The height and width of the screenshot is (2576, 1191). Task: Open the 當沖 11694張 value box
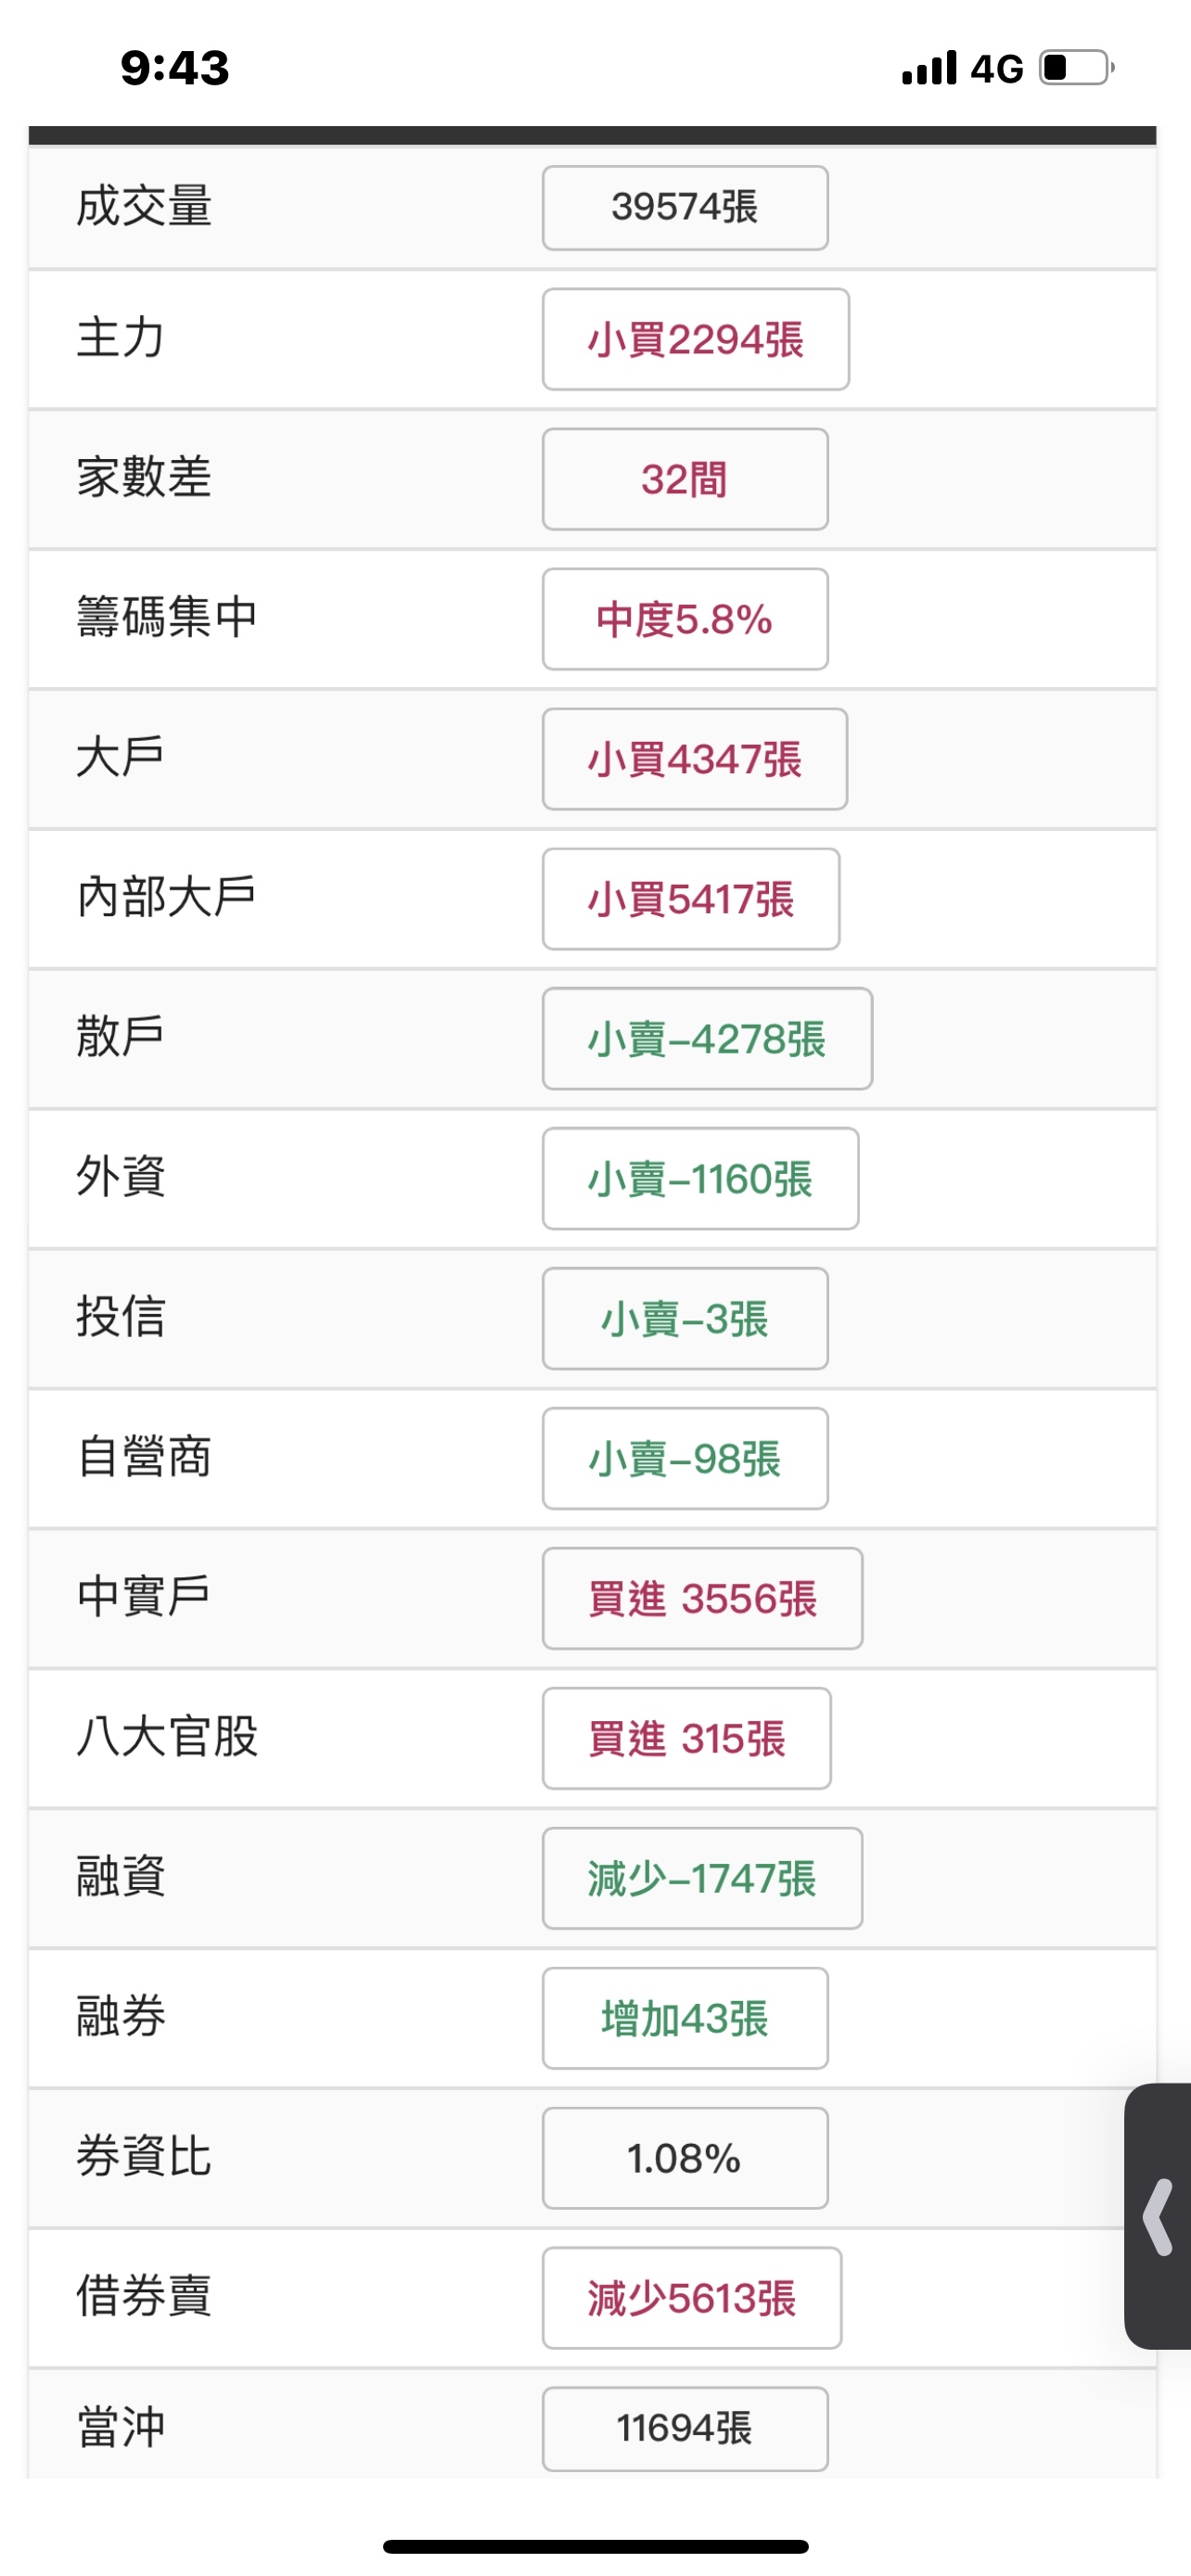[685, 2428]
